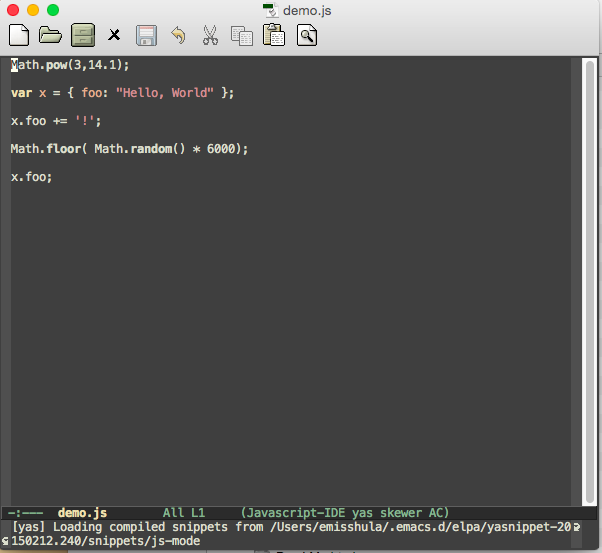This screenshot has height=553, width=602.
Task: Undo the last change with the arrow icon
Action: (178, 35)
